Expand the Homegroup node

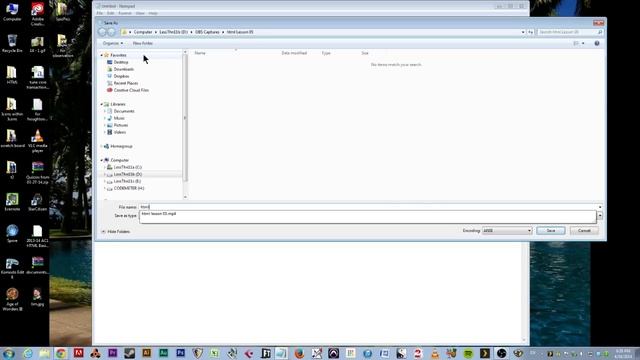coord(102,146)
